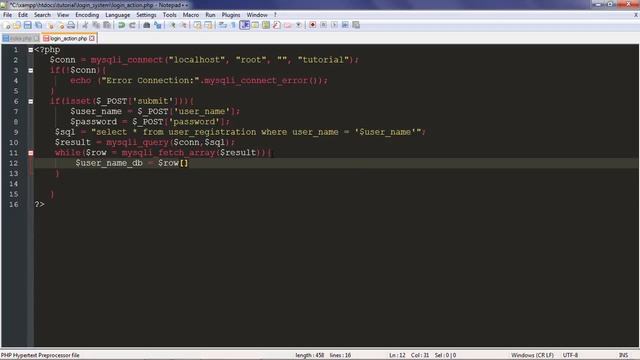Click the Save All toolbar icon
Viewport: 640px width, 360px height.
tap(39, 25)
